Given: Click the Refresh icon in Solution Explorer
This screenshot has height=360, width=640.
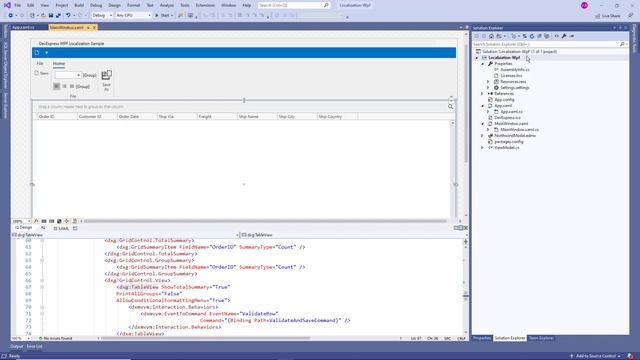Looking at the screenshot, I should (532, 36).
